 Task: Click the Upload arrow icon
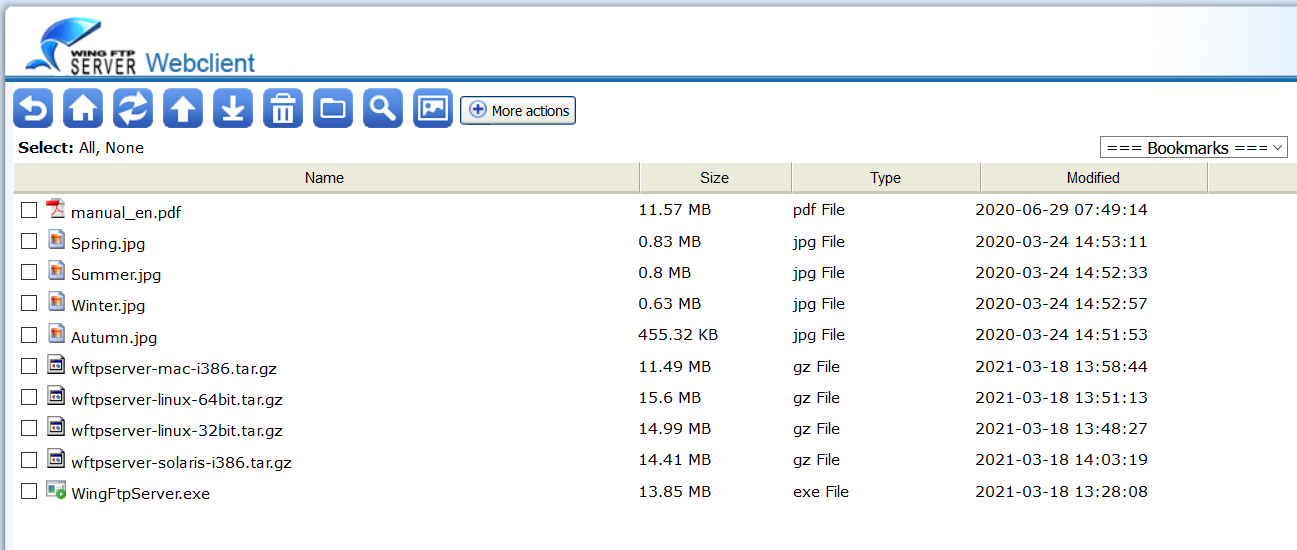183,108
